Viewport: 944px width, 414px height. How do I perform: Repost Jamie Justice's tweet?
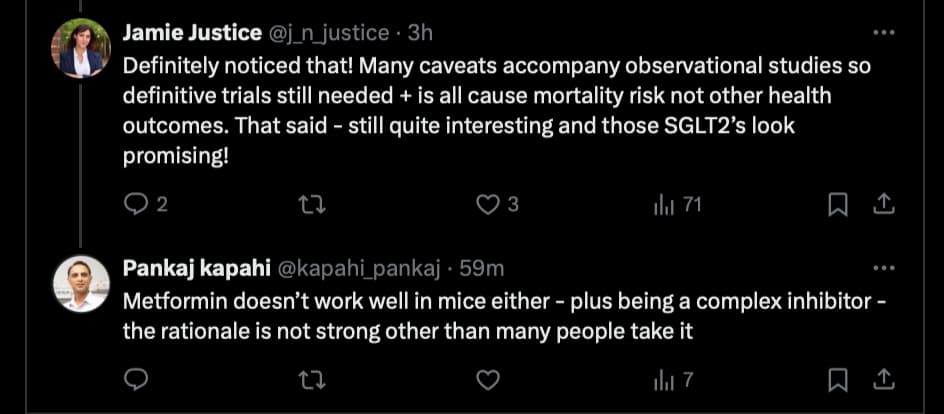311,205
